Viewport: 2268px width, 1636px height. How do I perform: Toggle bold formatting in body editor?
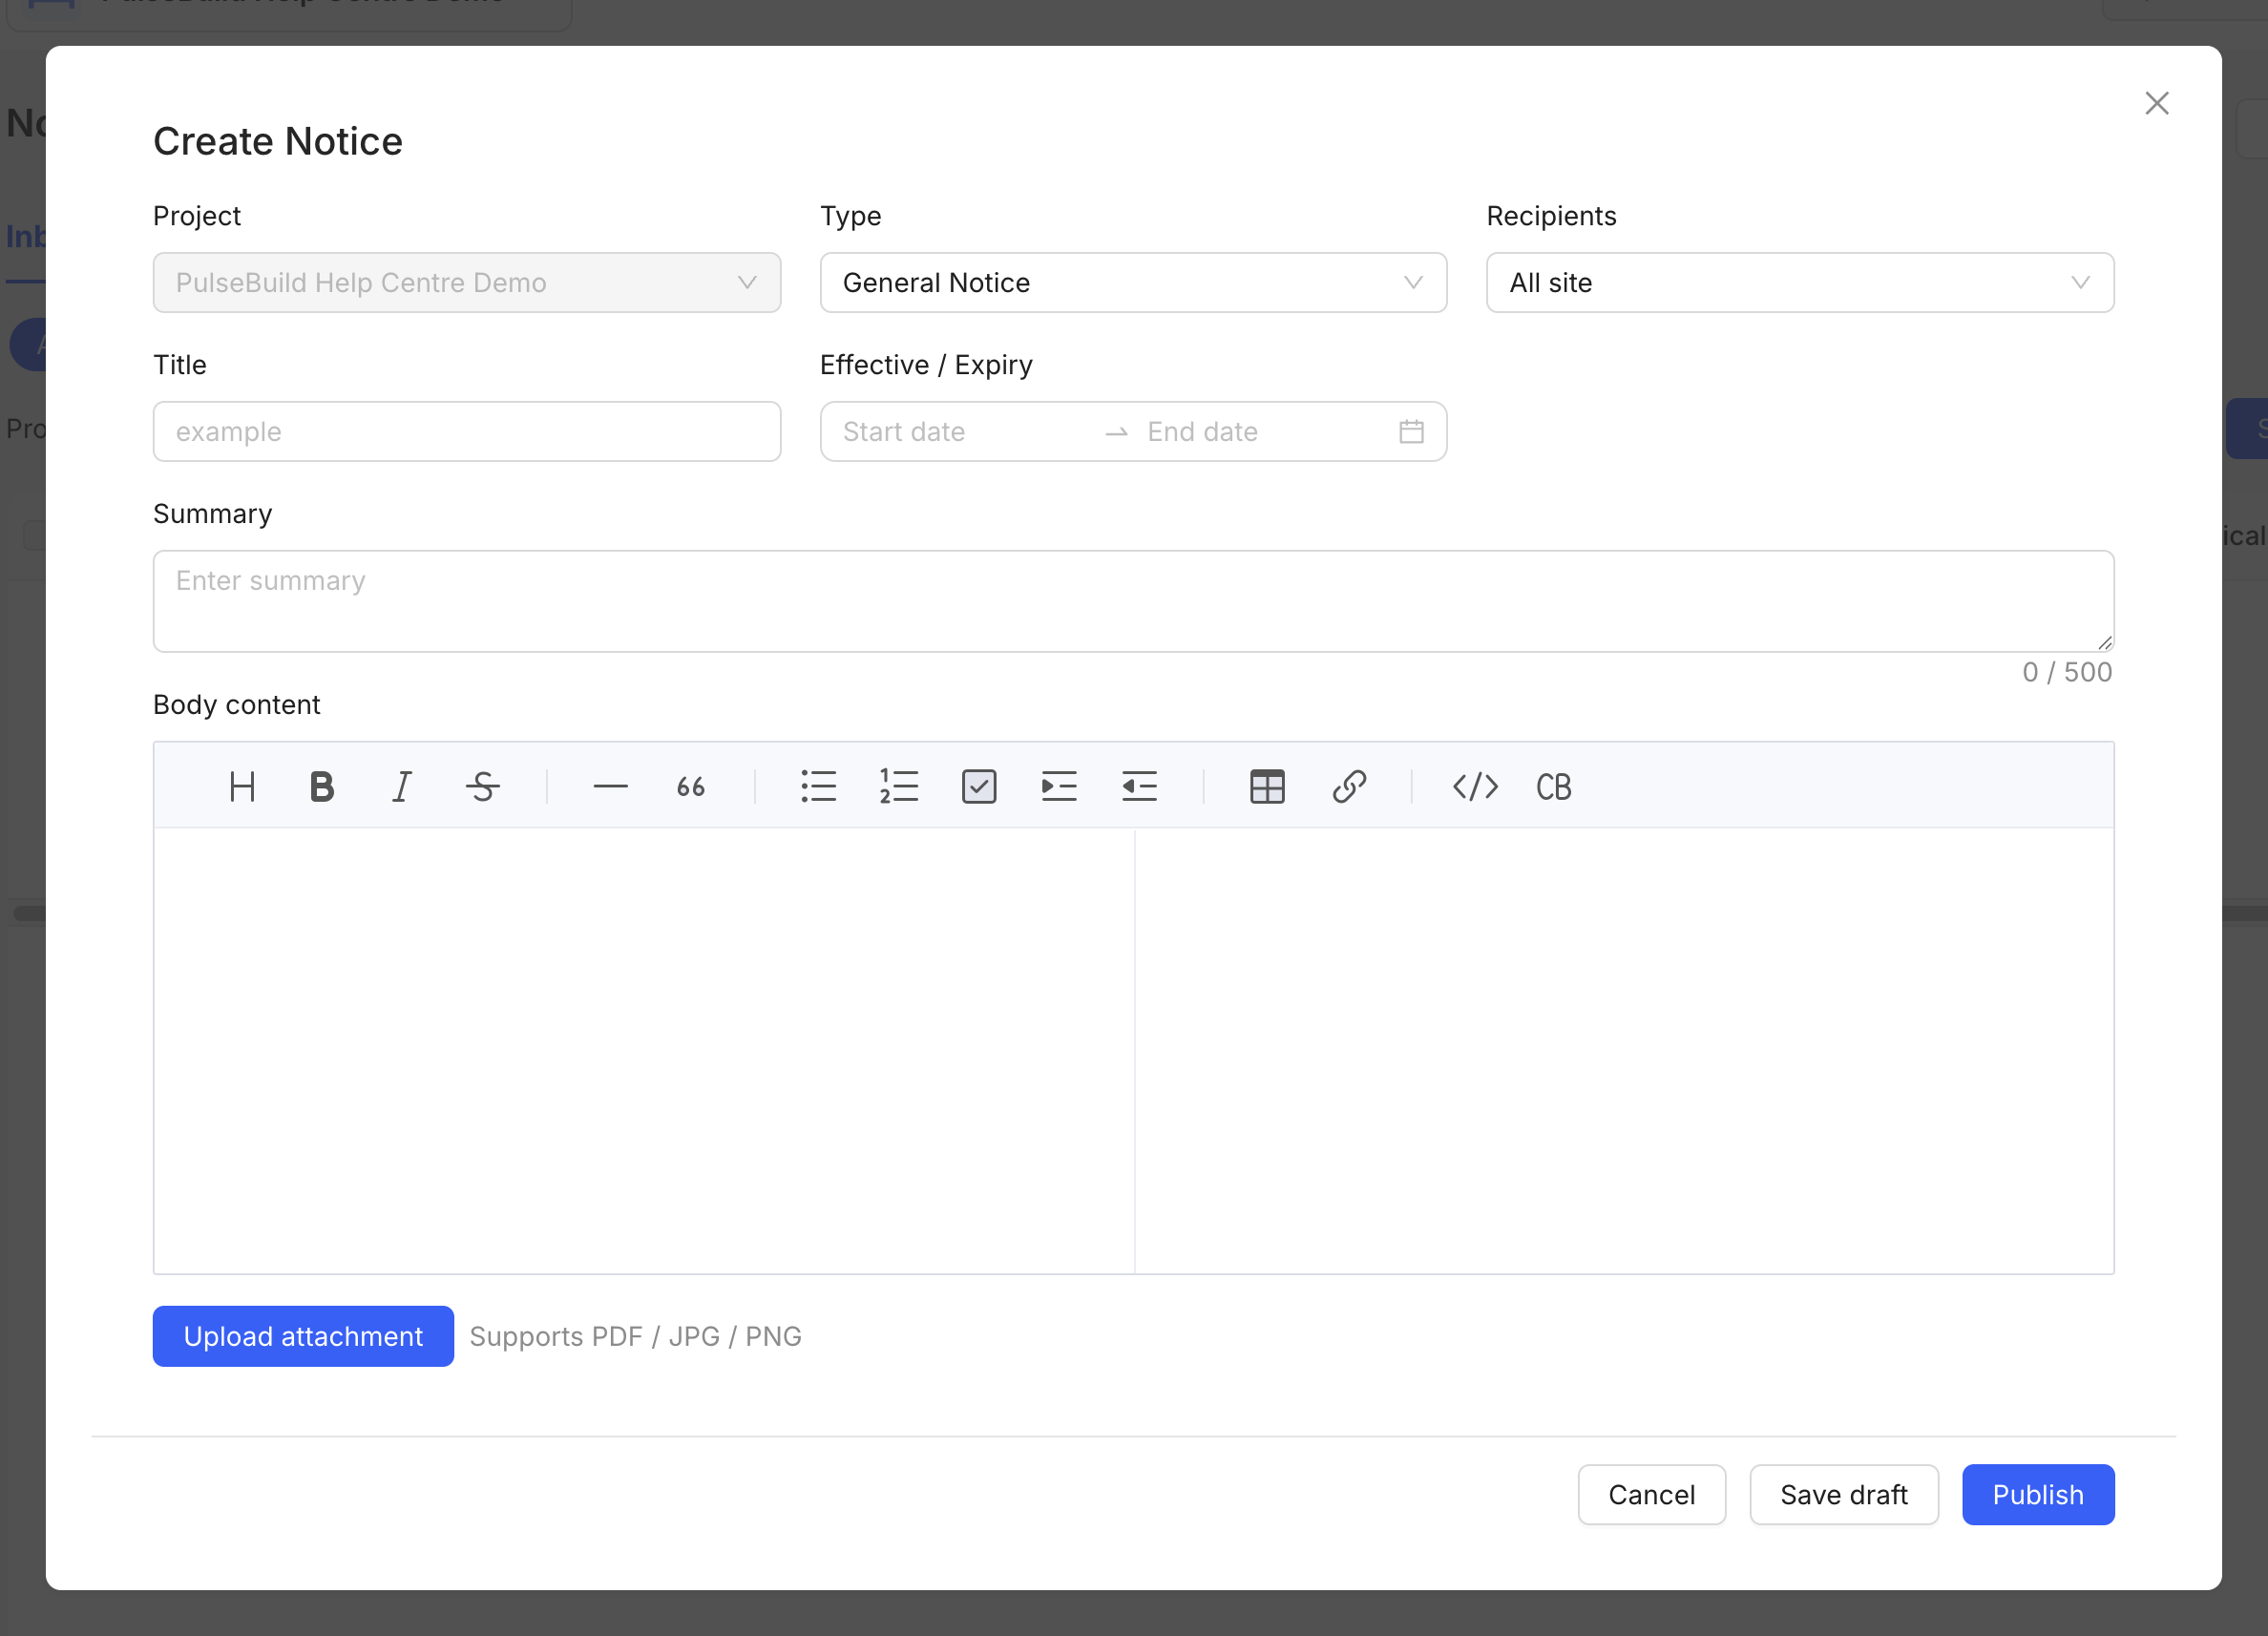click(x=322, y=787)
